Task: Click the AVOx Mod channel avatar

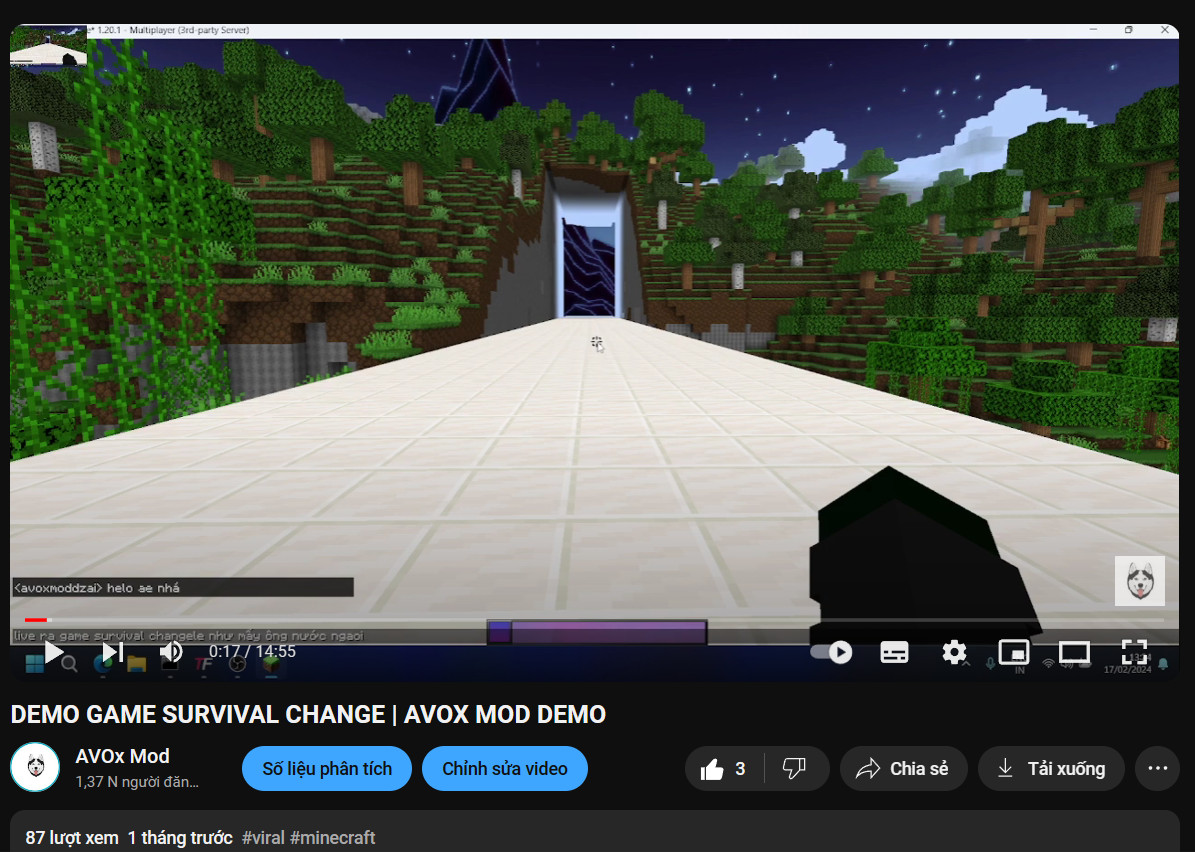Action: point(35,768)
